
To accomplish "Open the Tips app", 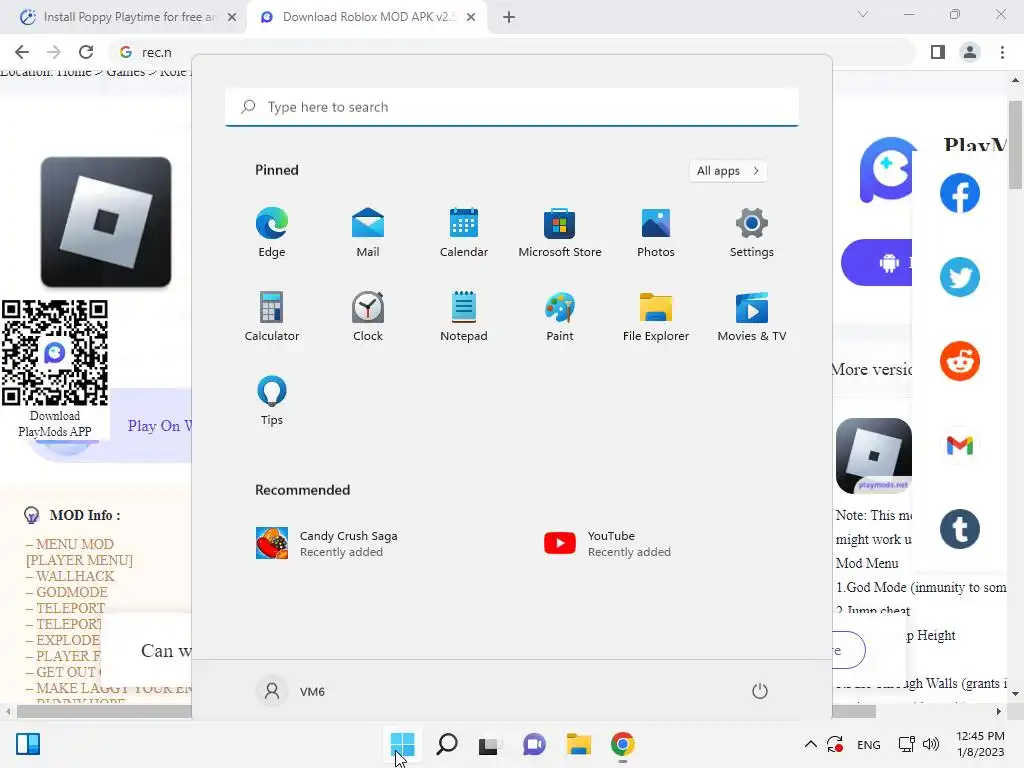I will (x=272, y=400).
